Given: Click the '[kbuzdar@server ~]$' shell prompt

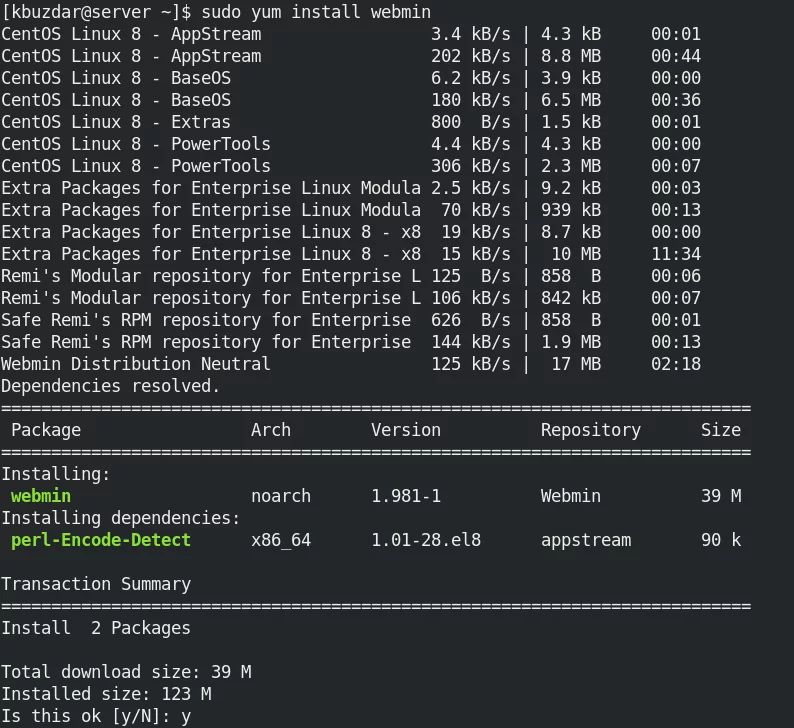Looking at the screenshot, I should [x=96, y=12].
